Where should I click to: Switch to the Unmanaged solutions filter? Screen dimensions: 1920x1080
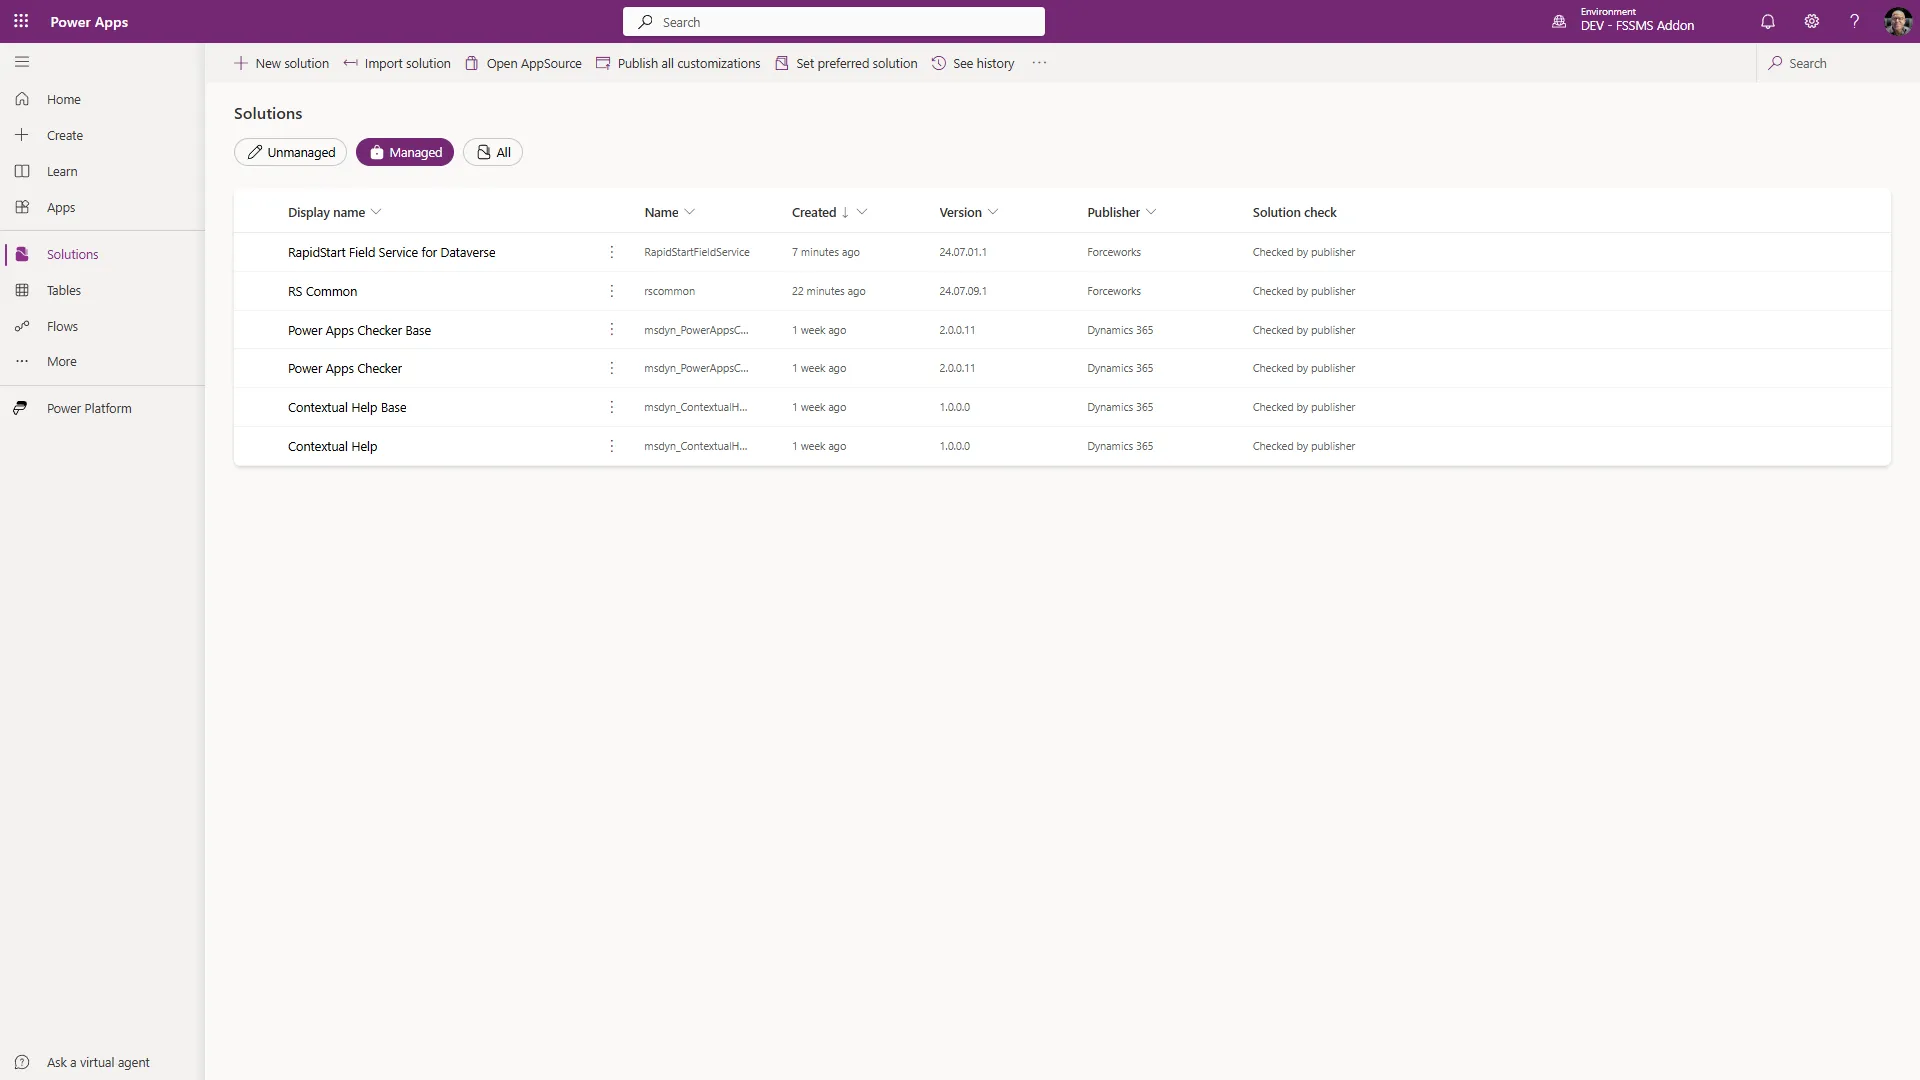[x=290, y=152]
